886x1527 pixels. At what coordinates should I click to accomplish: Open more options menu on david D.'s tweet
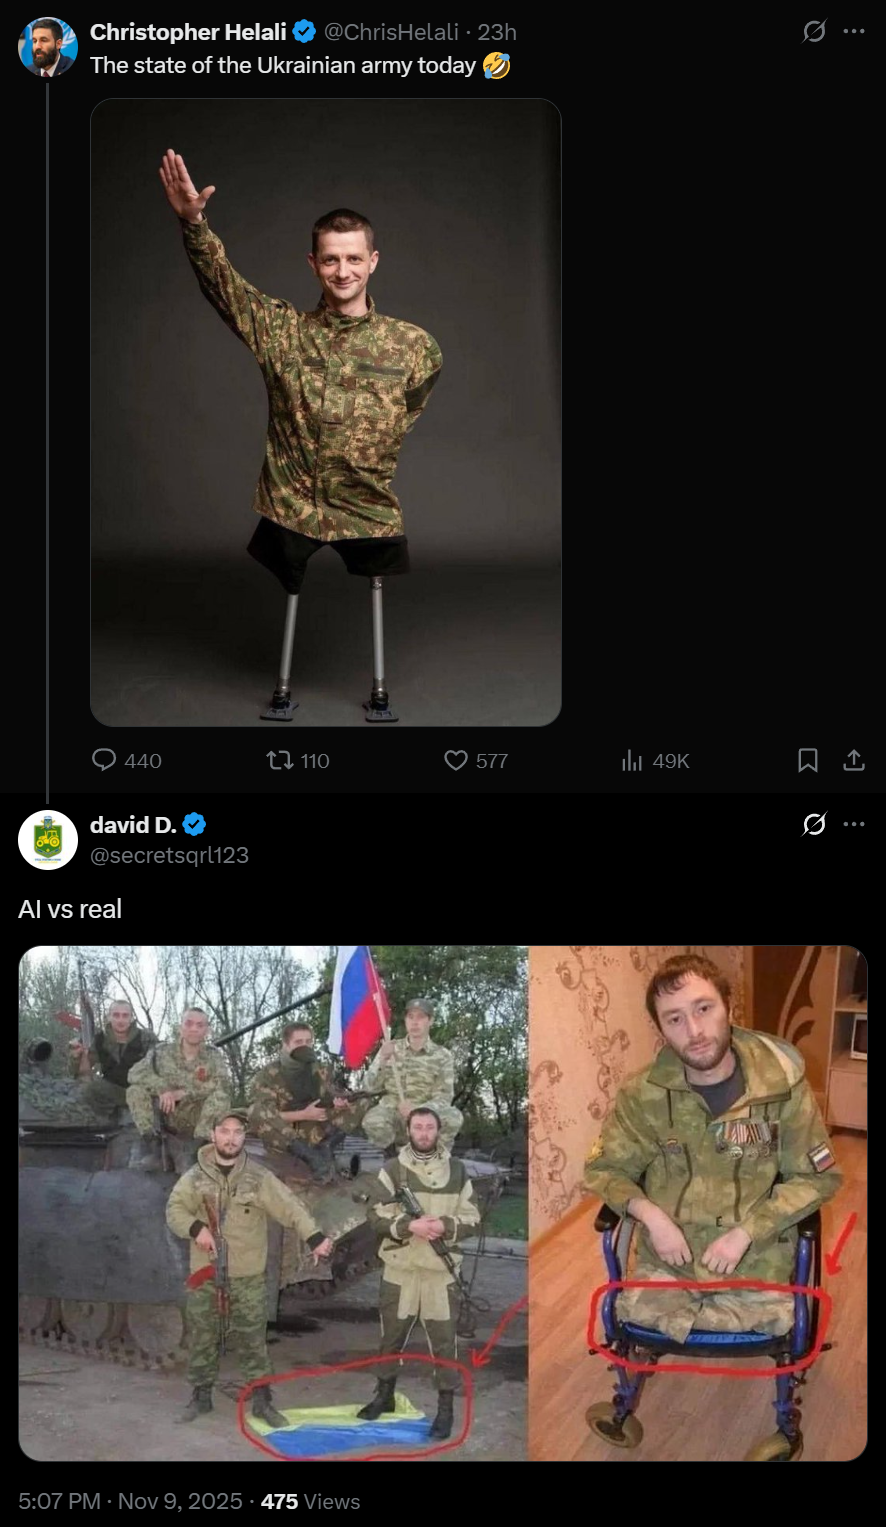click(x=854, y=824)
